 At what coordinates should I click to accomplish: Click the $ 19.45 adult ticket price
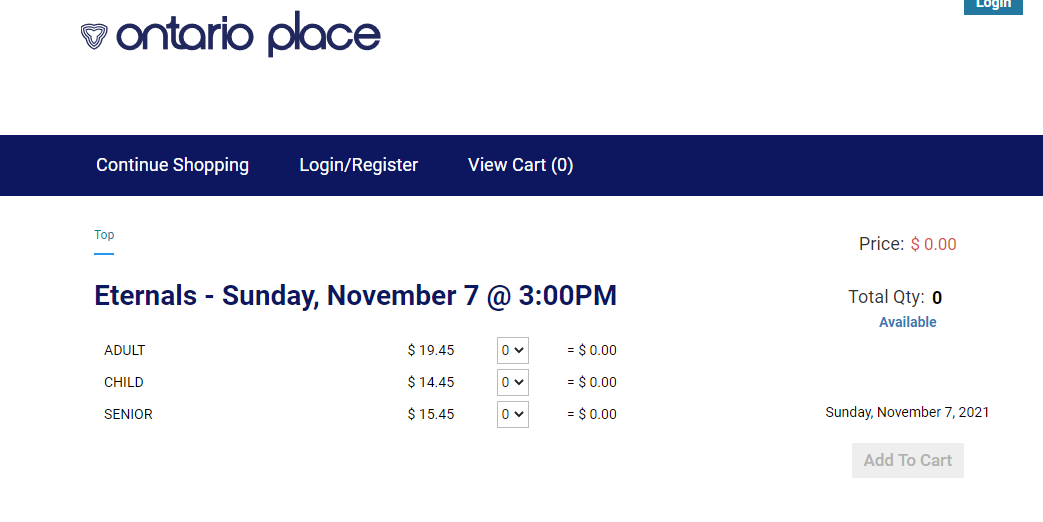pyautogui.click(x=431, y=351)
